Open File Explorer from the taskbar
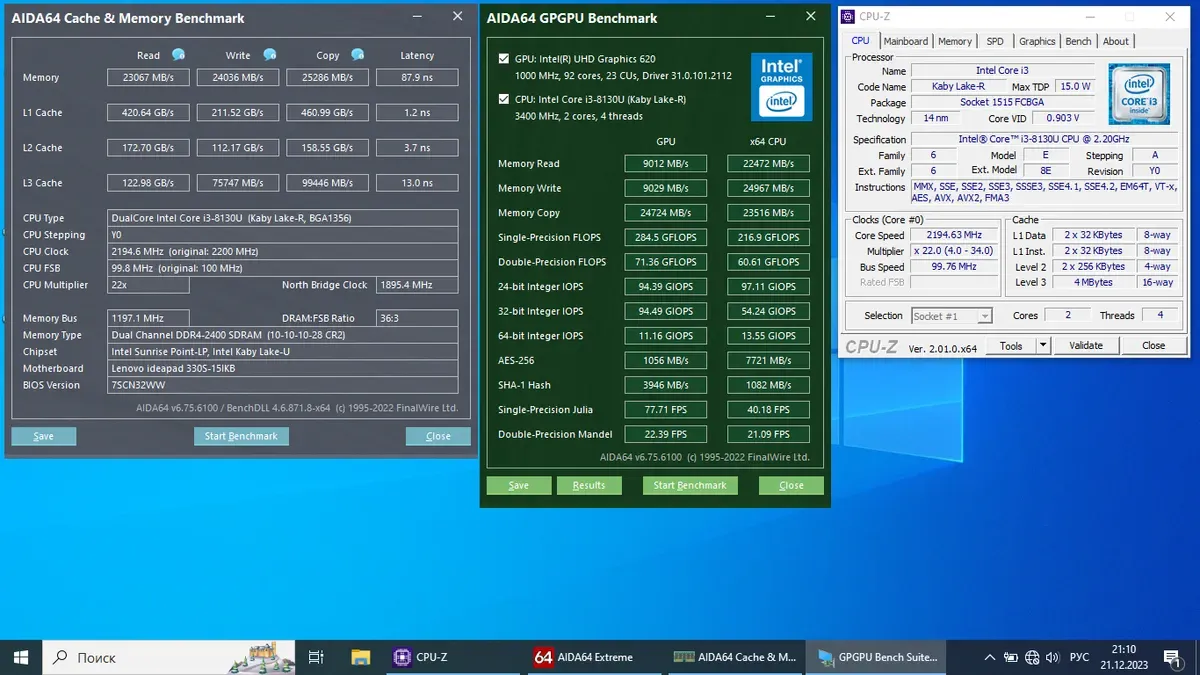The height and width of the screenshot is (675, 1200). tap(361, 657)
